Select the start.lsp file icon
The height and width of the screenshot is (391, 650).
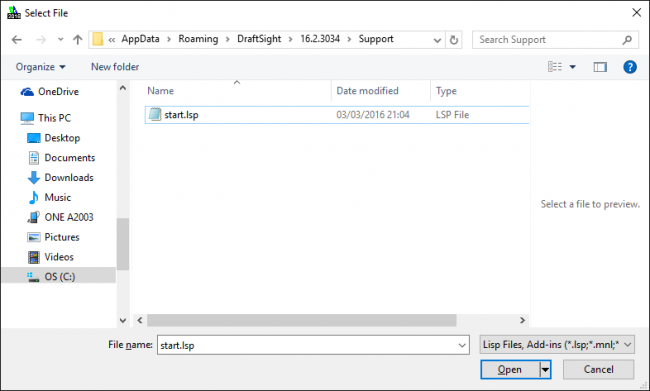[155, 114]
